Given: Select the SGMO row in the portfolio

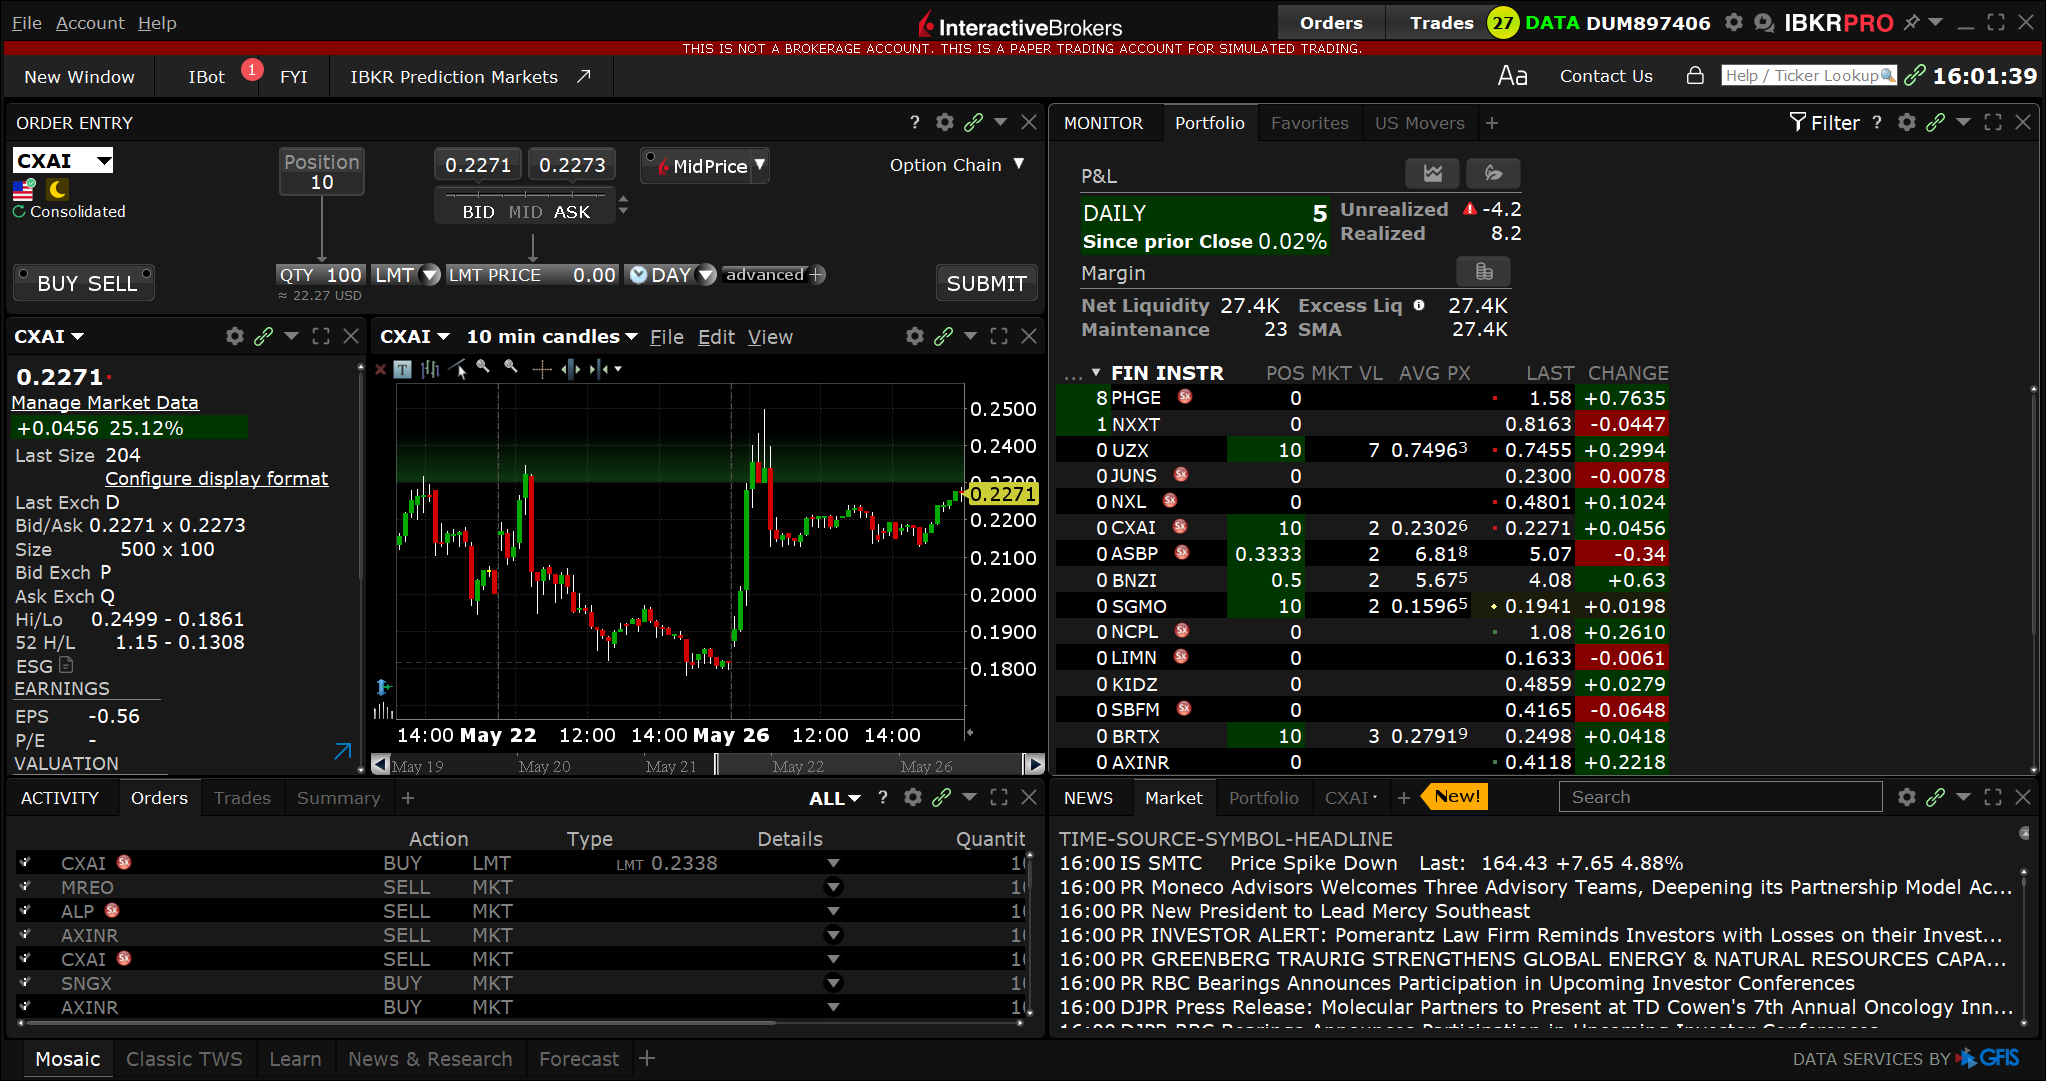Looking at the screenshot, I should (x=1361, y=606).
